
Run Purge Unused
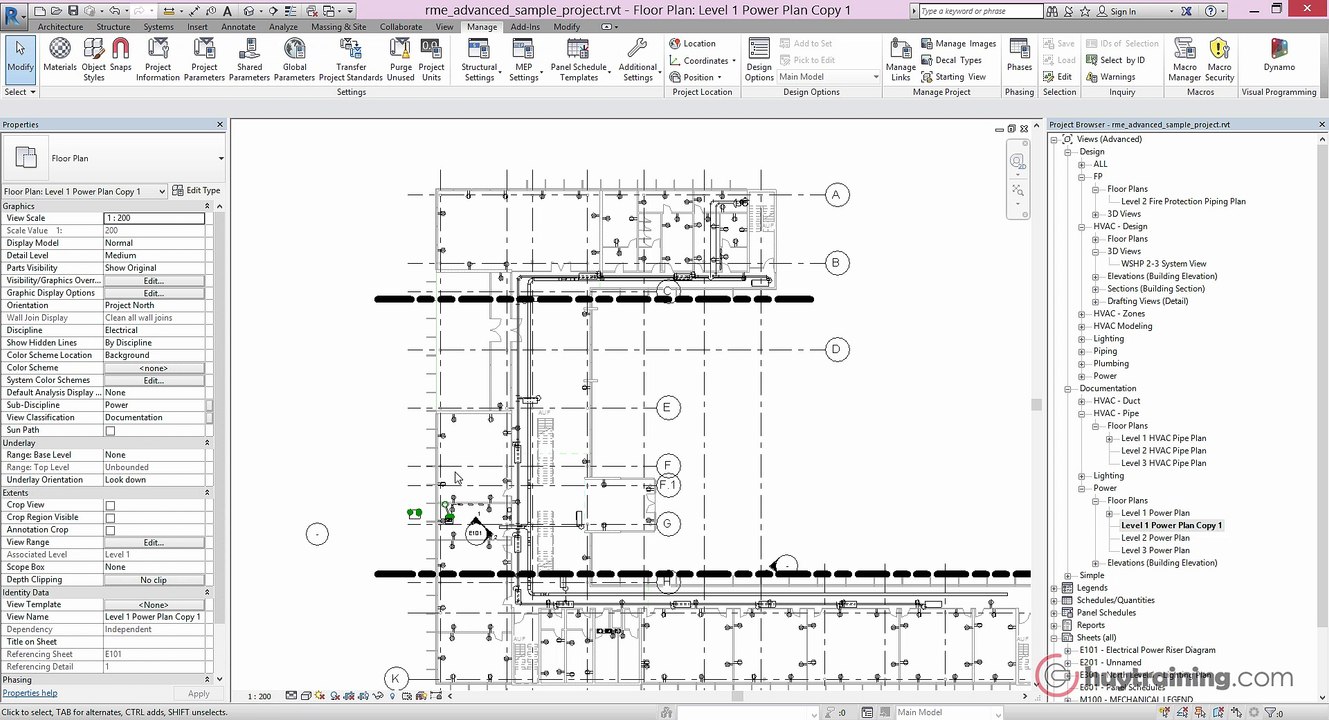click(x=400, y=59)
